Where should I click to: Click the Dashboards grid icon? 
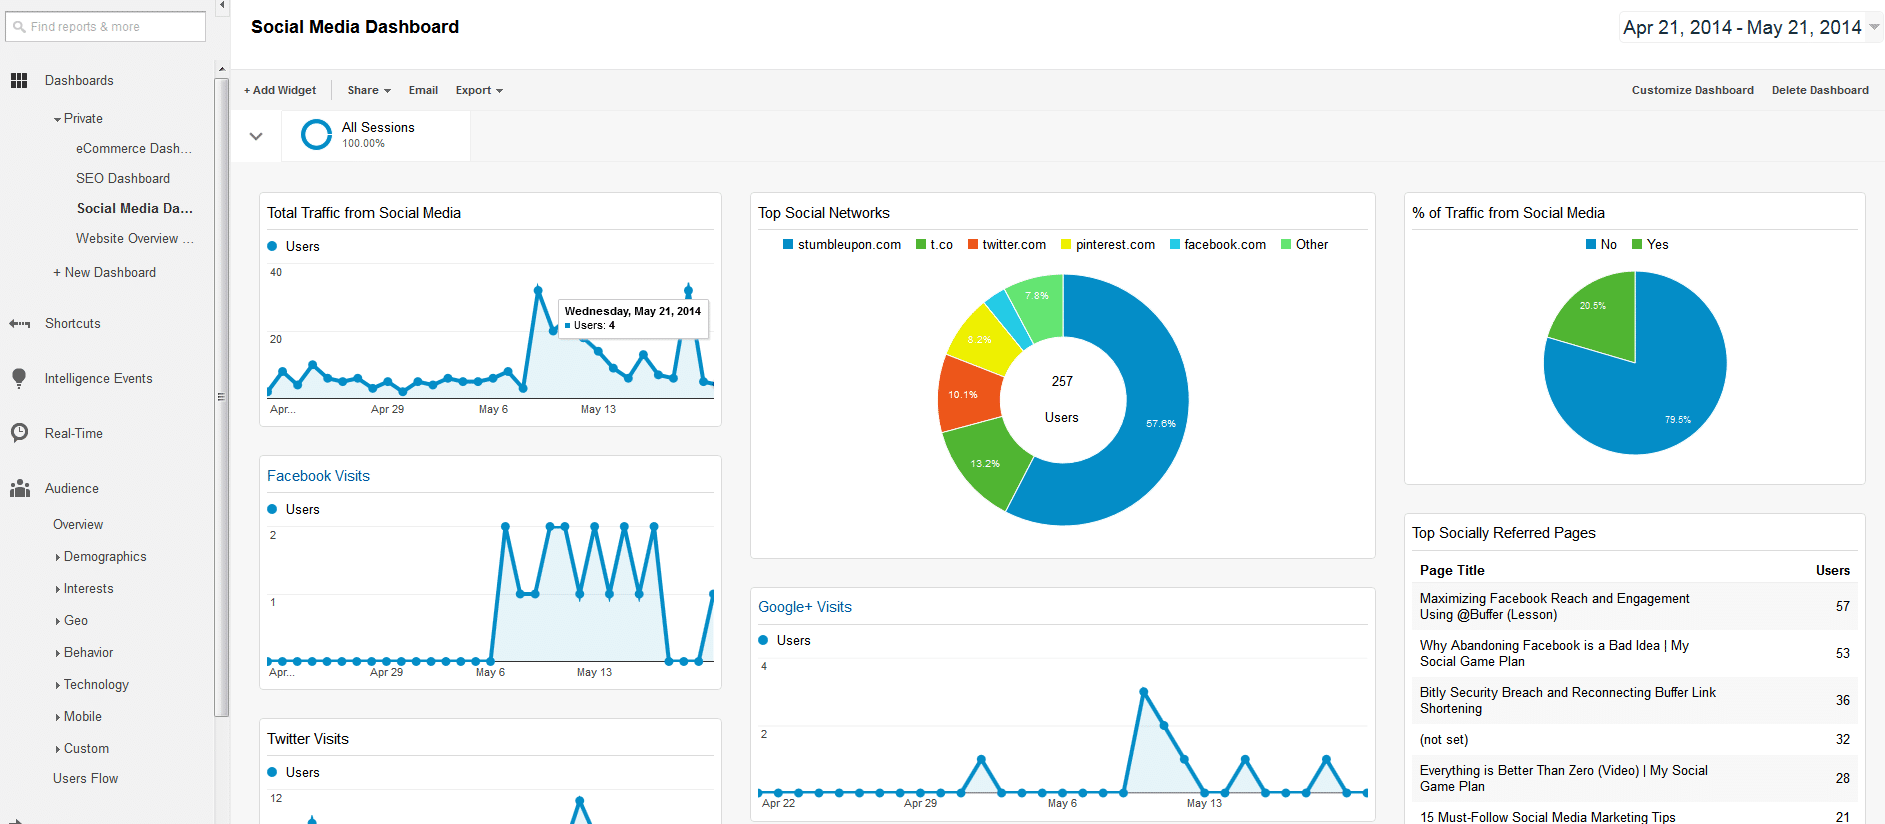click(x=19, y=81)
